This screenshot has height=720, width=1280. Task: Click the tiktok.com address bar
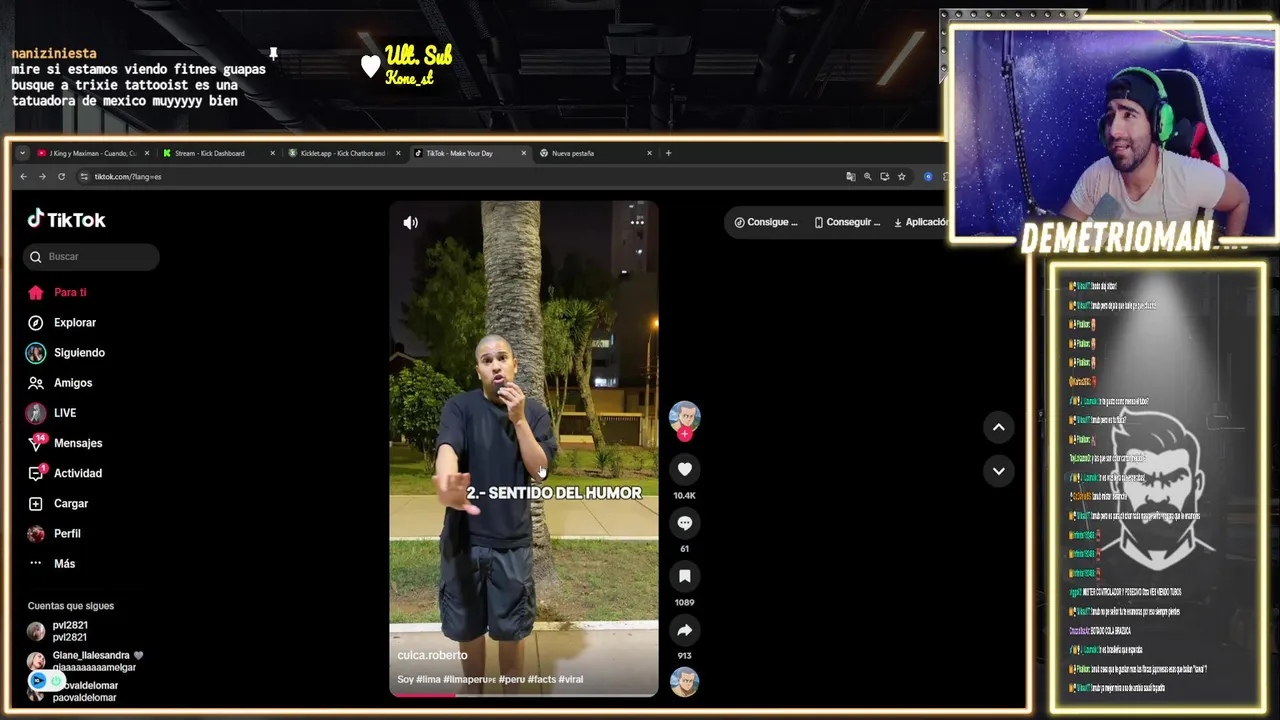(x=460, y=177)
